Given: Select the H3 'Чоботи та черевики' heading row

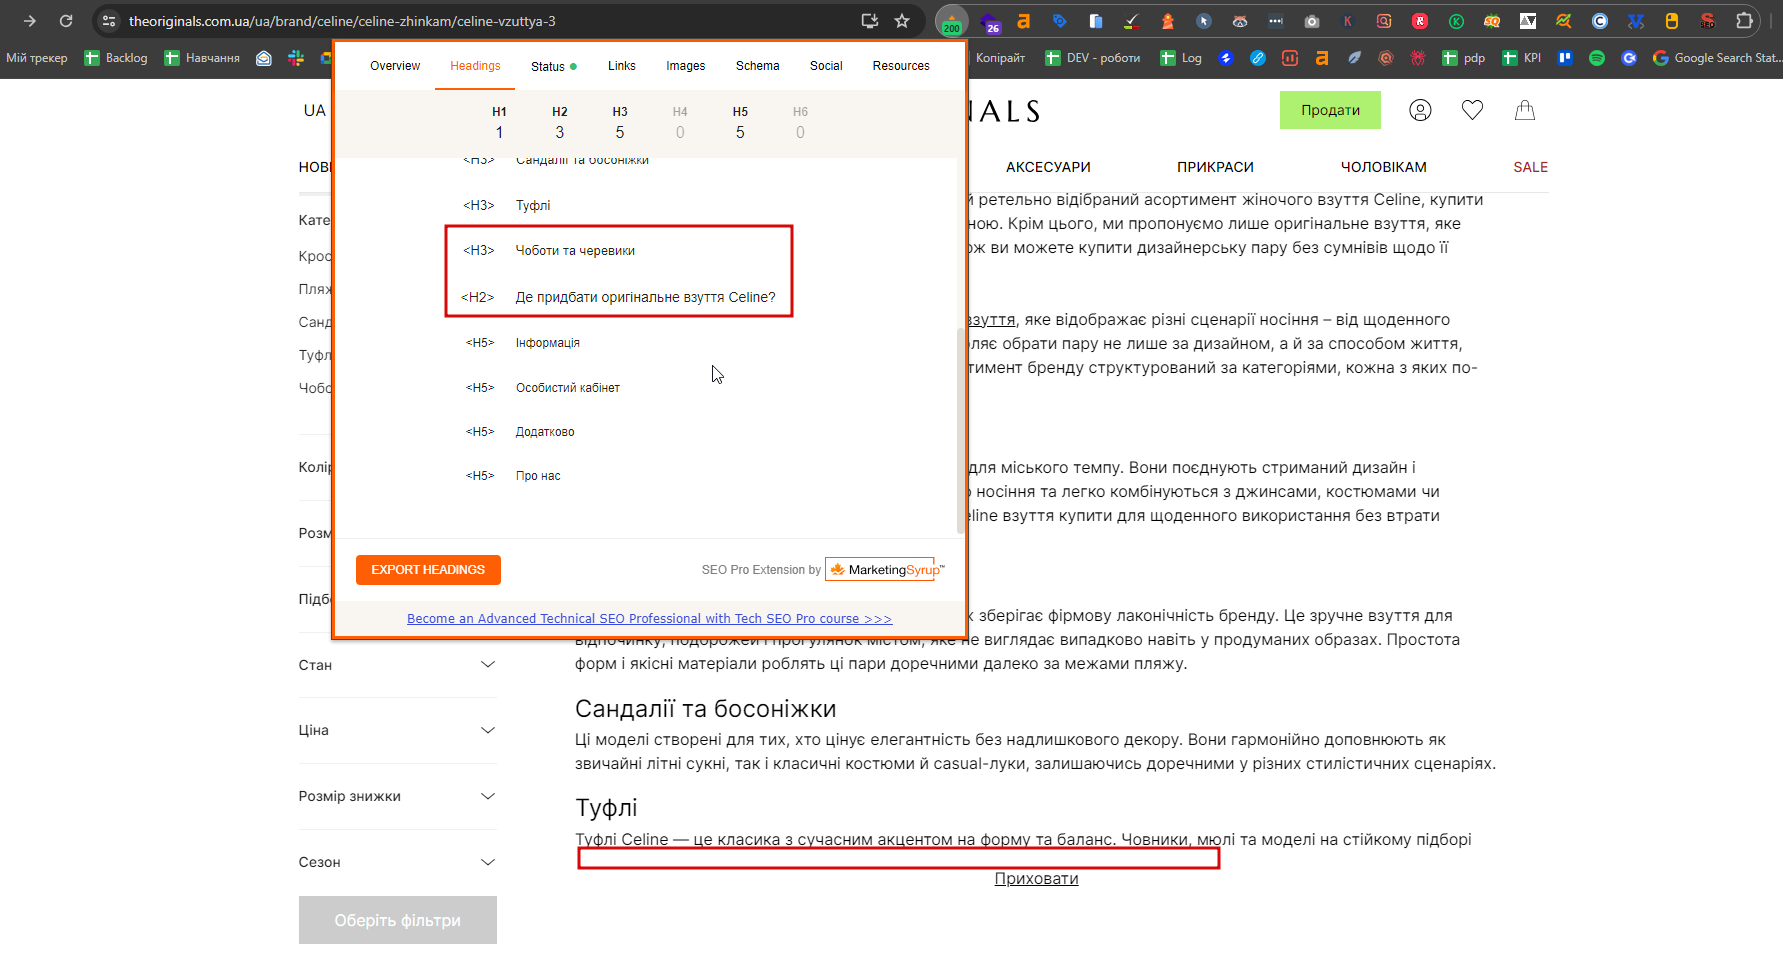Looking at the screenshot, I should tap(548, 251).
